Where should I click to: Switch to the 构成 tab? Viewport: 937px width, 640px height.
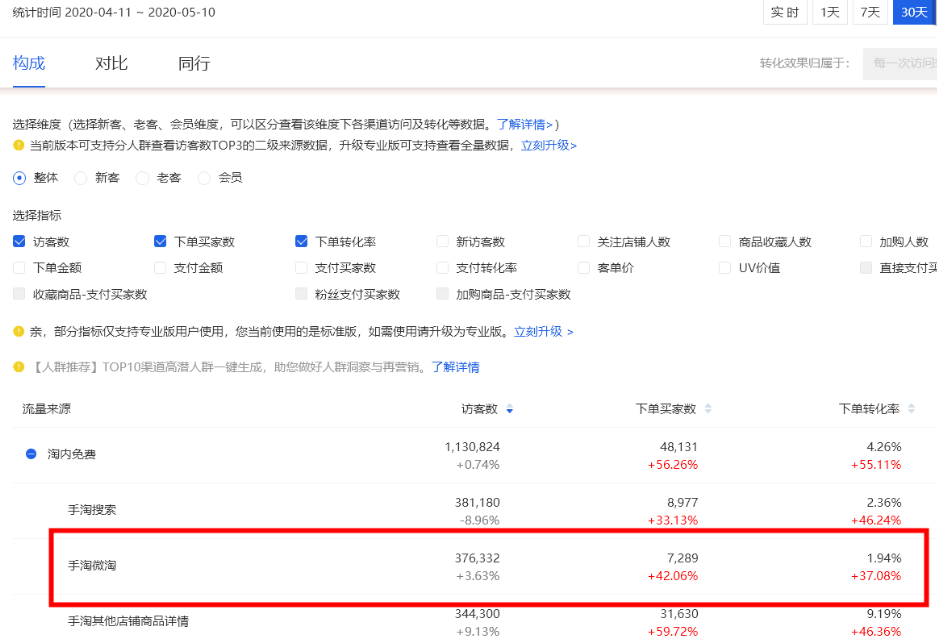click(29, 63)
